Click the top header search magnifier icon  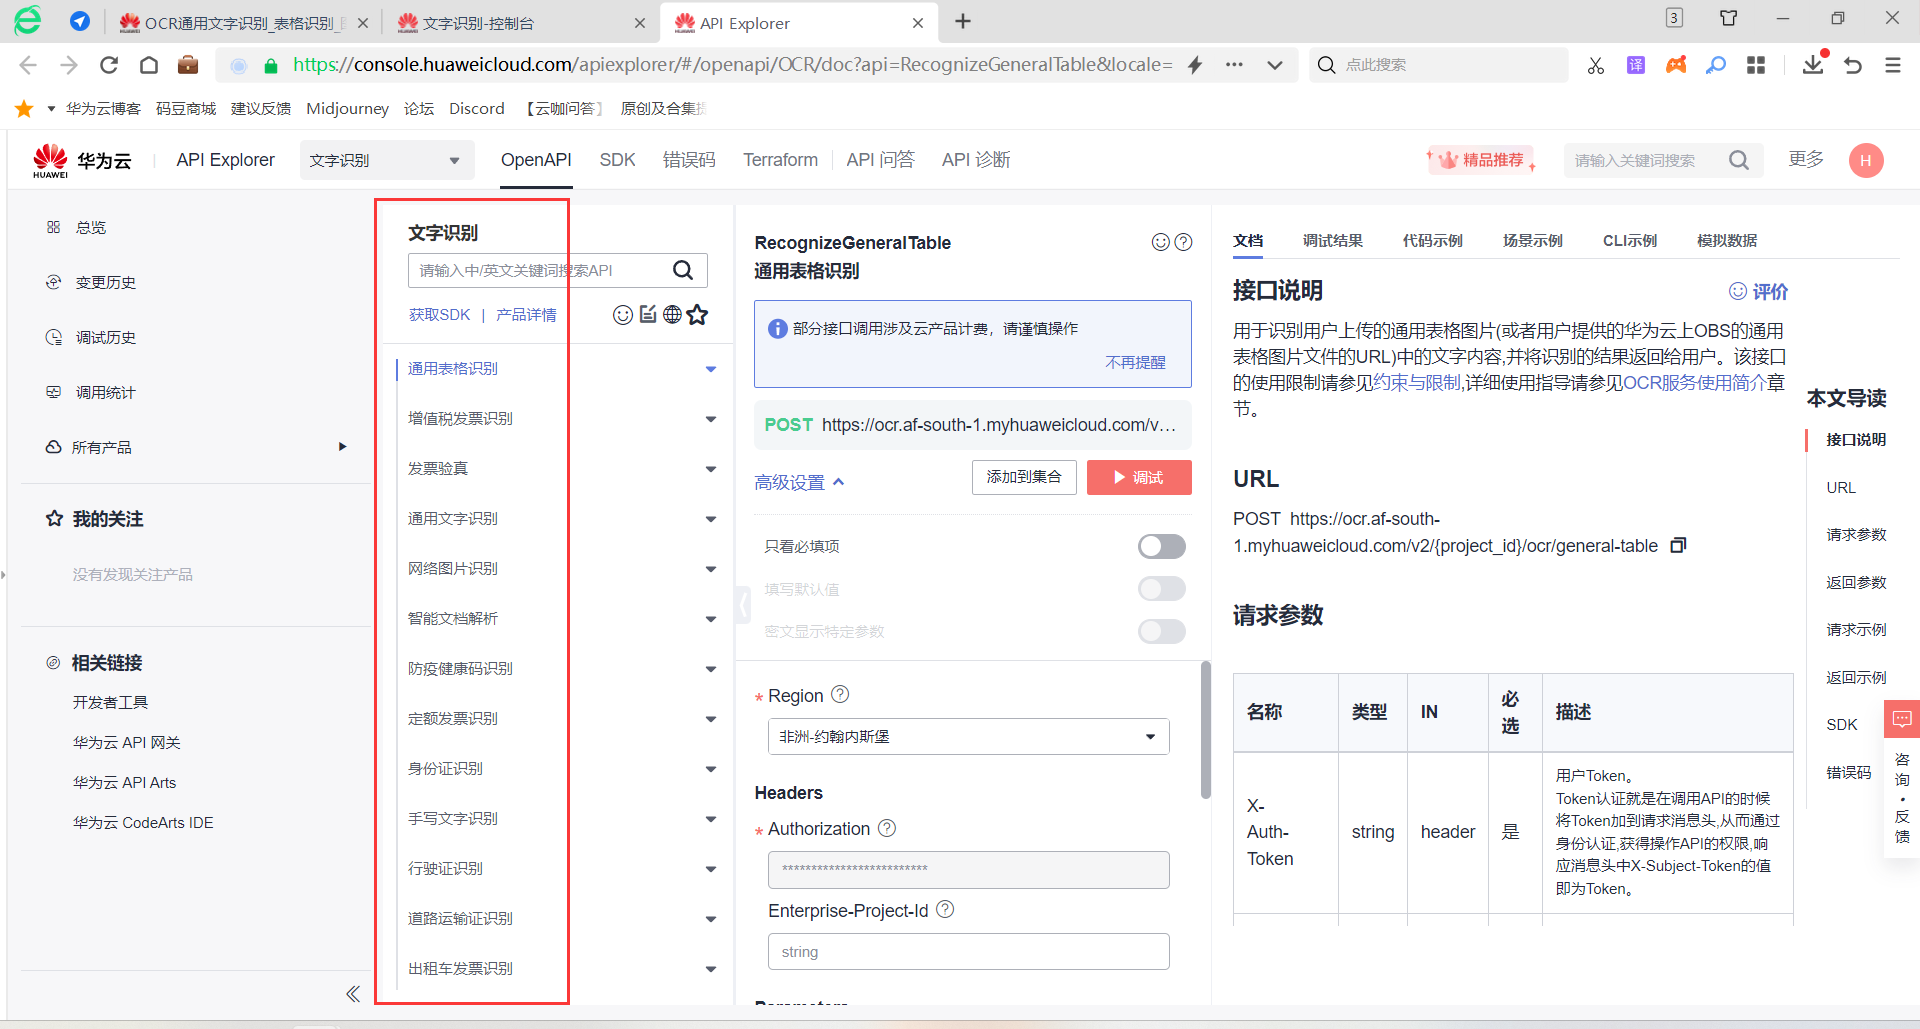click(1739, 160)
